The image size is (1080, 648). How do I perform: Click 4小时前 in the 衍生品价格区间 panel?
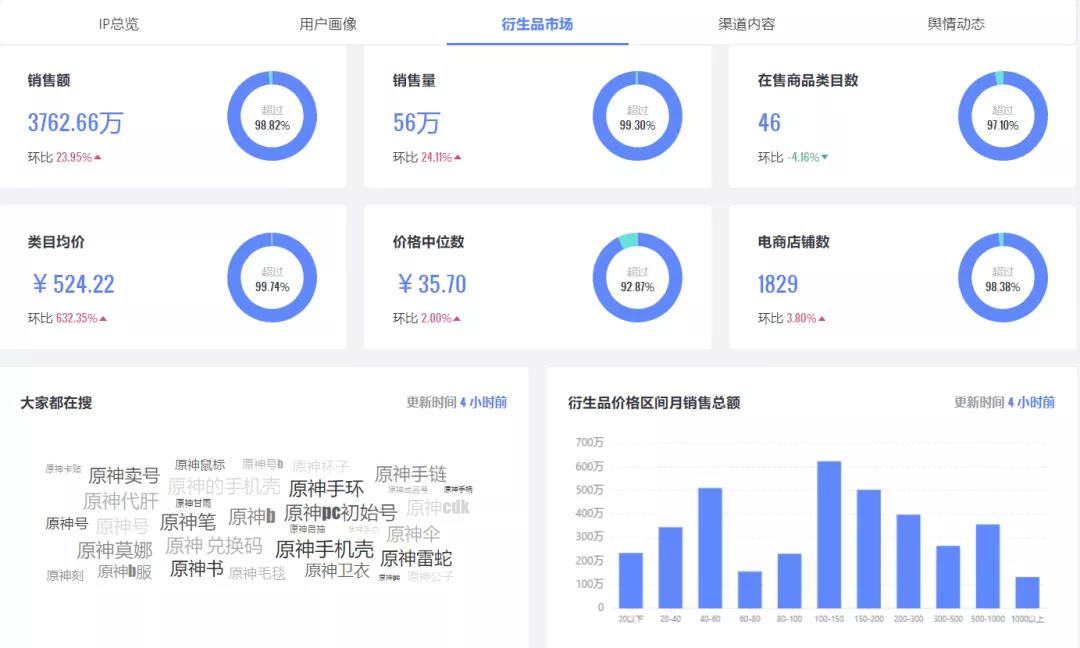click(1031, 402)
